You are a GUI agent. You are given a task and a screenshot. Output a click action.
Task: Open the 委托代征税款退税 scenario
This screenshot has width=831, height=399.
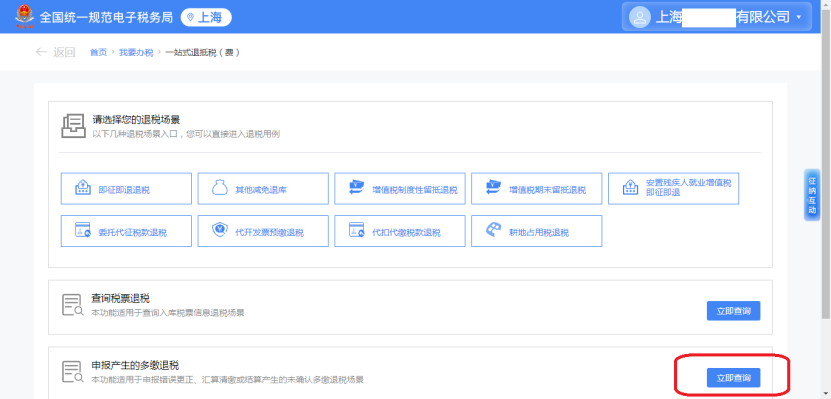(126, 231)
